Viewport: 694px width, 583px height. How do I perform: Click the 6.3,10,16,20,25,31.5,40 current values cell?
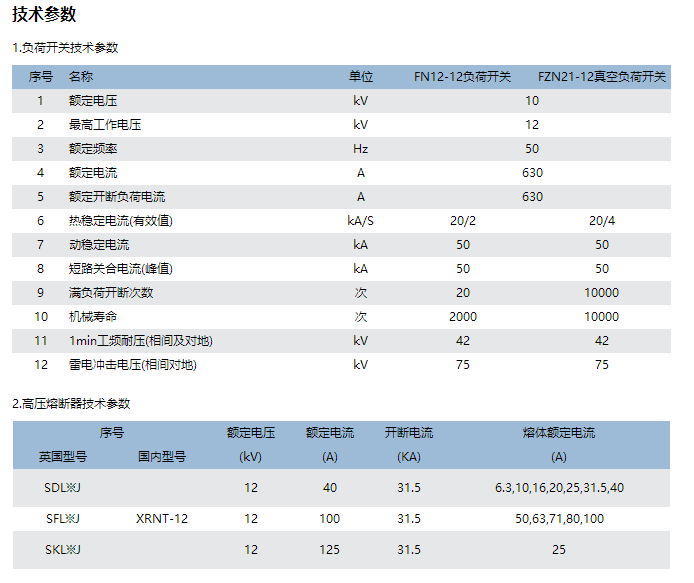pyautogui.click(x=558, y=488)
